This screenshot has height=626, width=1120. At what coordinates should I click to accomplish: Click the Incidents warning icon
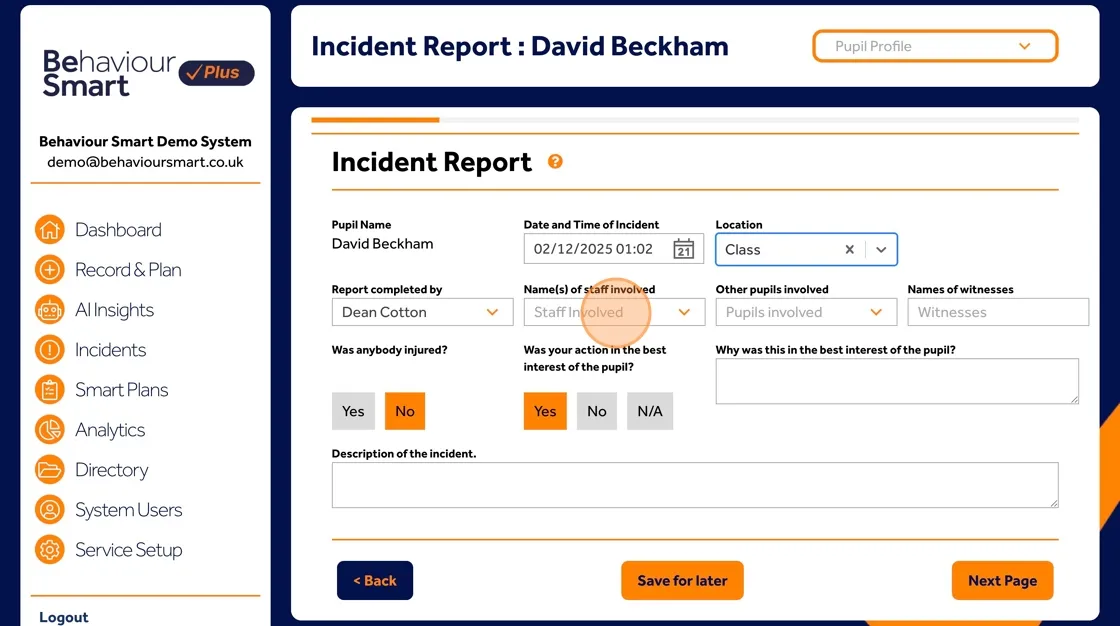[x=49, y=350]
